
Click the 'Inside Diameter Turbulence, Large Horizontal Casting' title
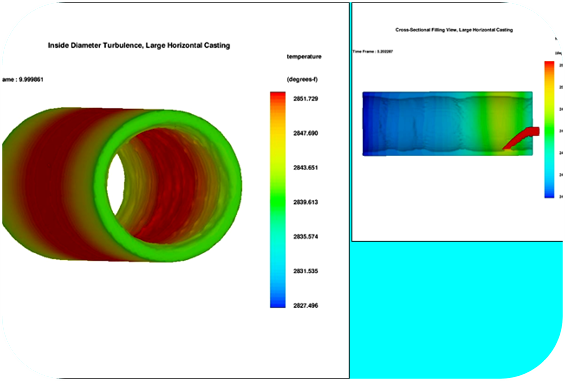(139, 45)
